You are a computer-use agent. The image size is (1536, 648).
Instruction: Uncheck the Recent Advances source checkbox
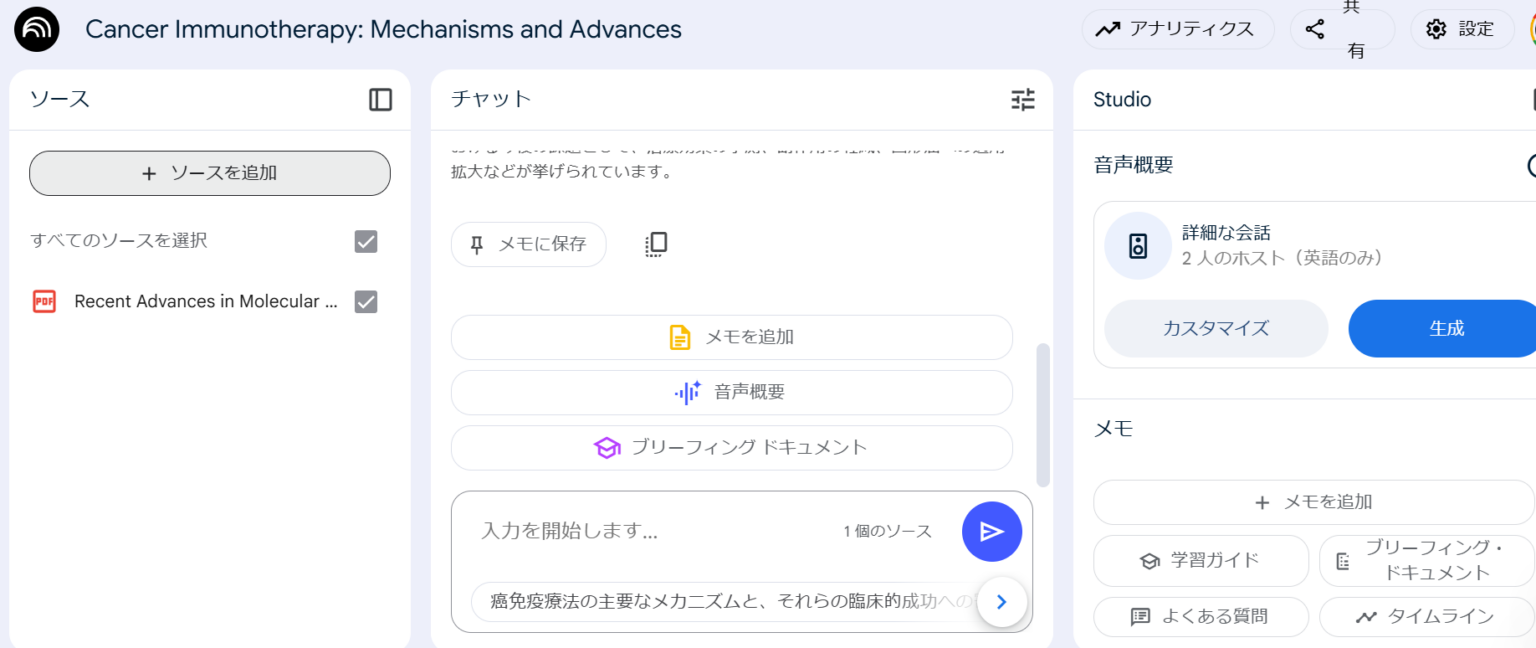click(366, 302)
